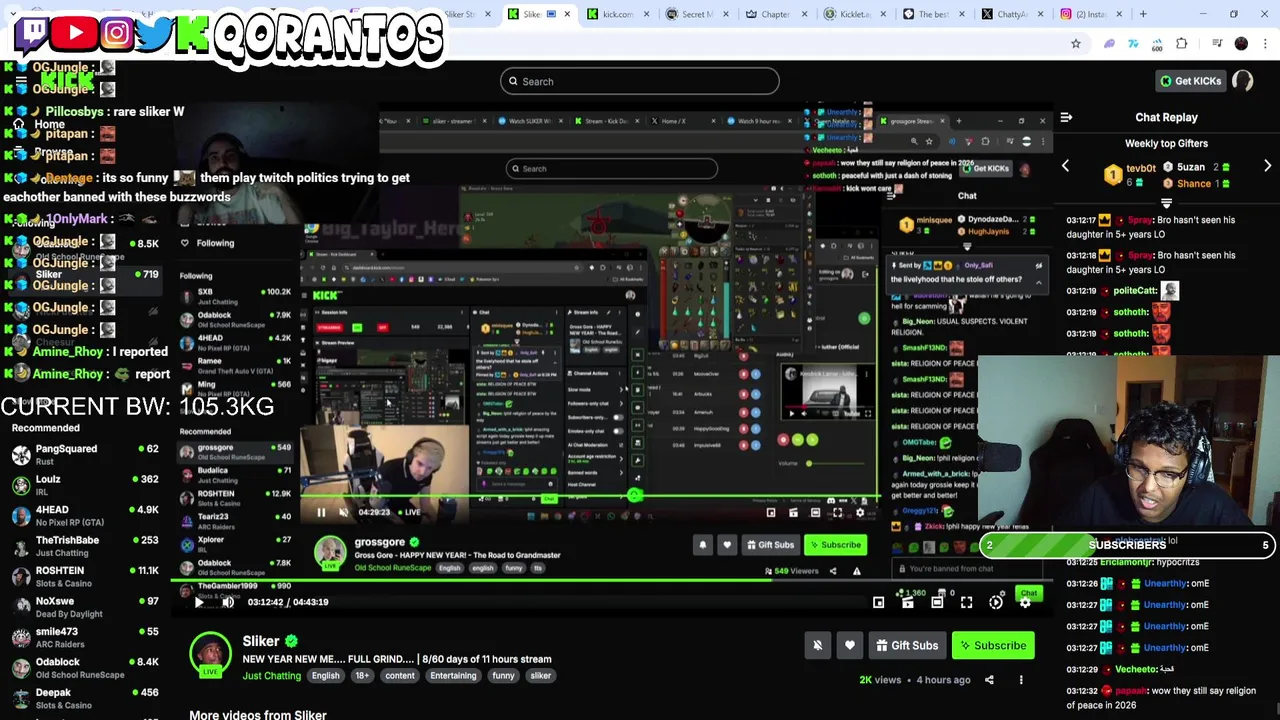Play the Sliker video replay

click(198, 602)
